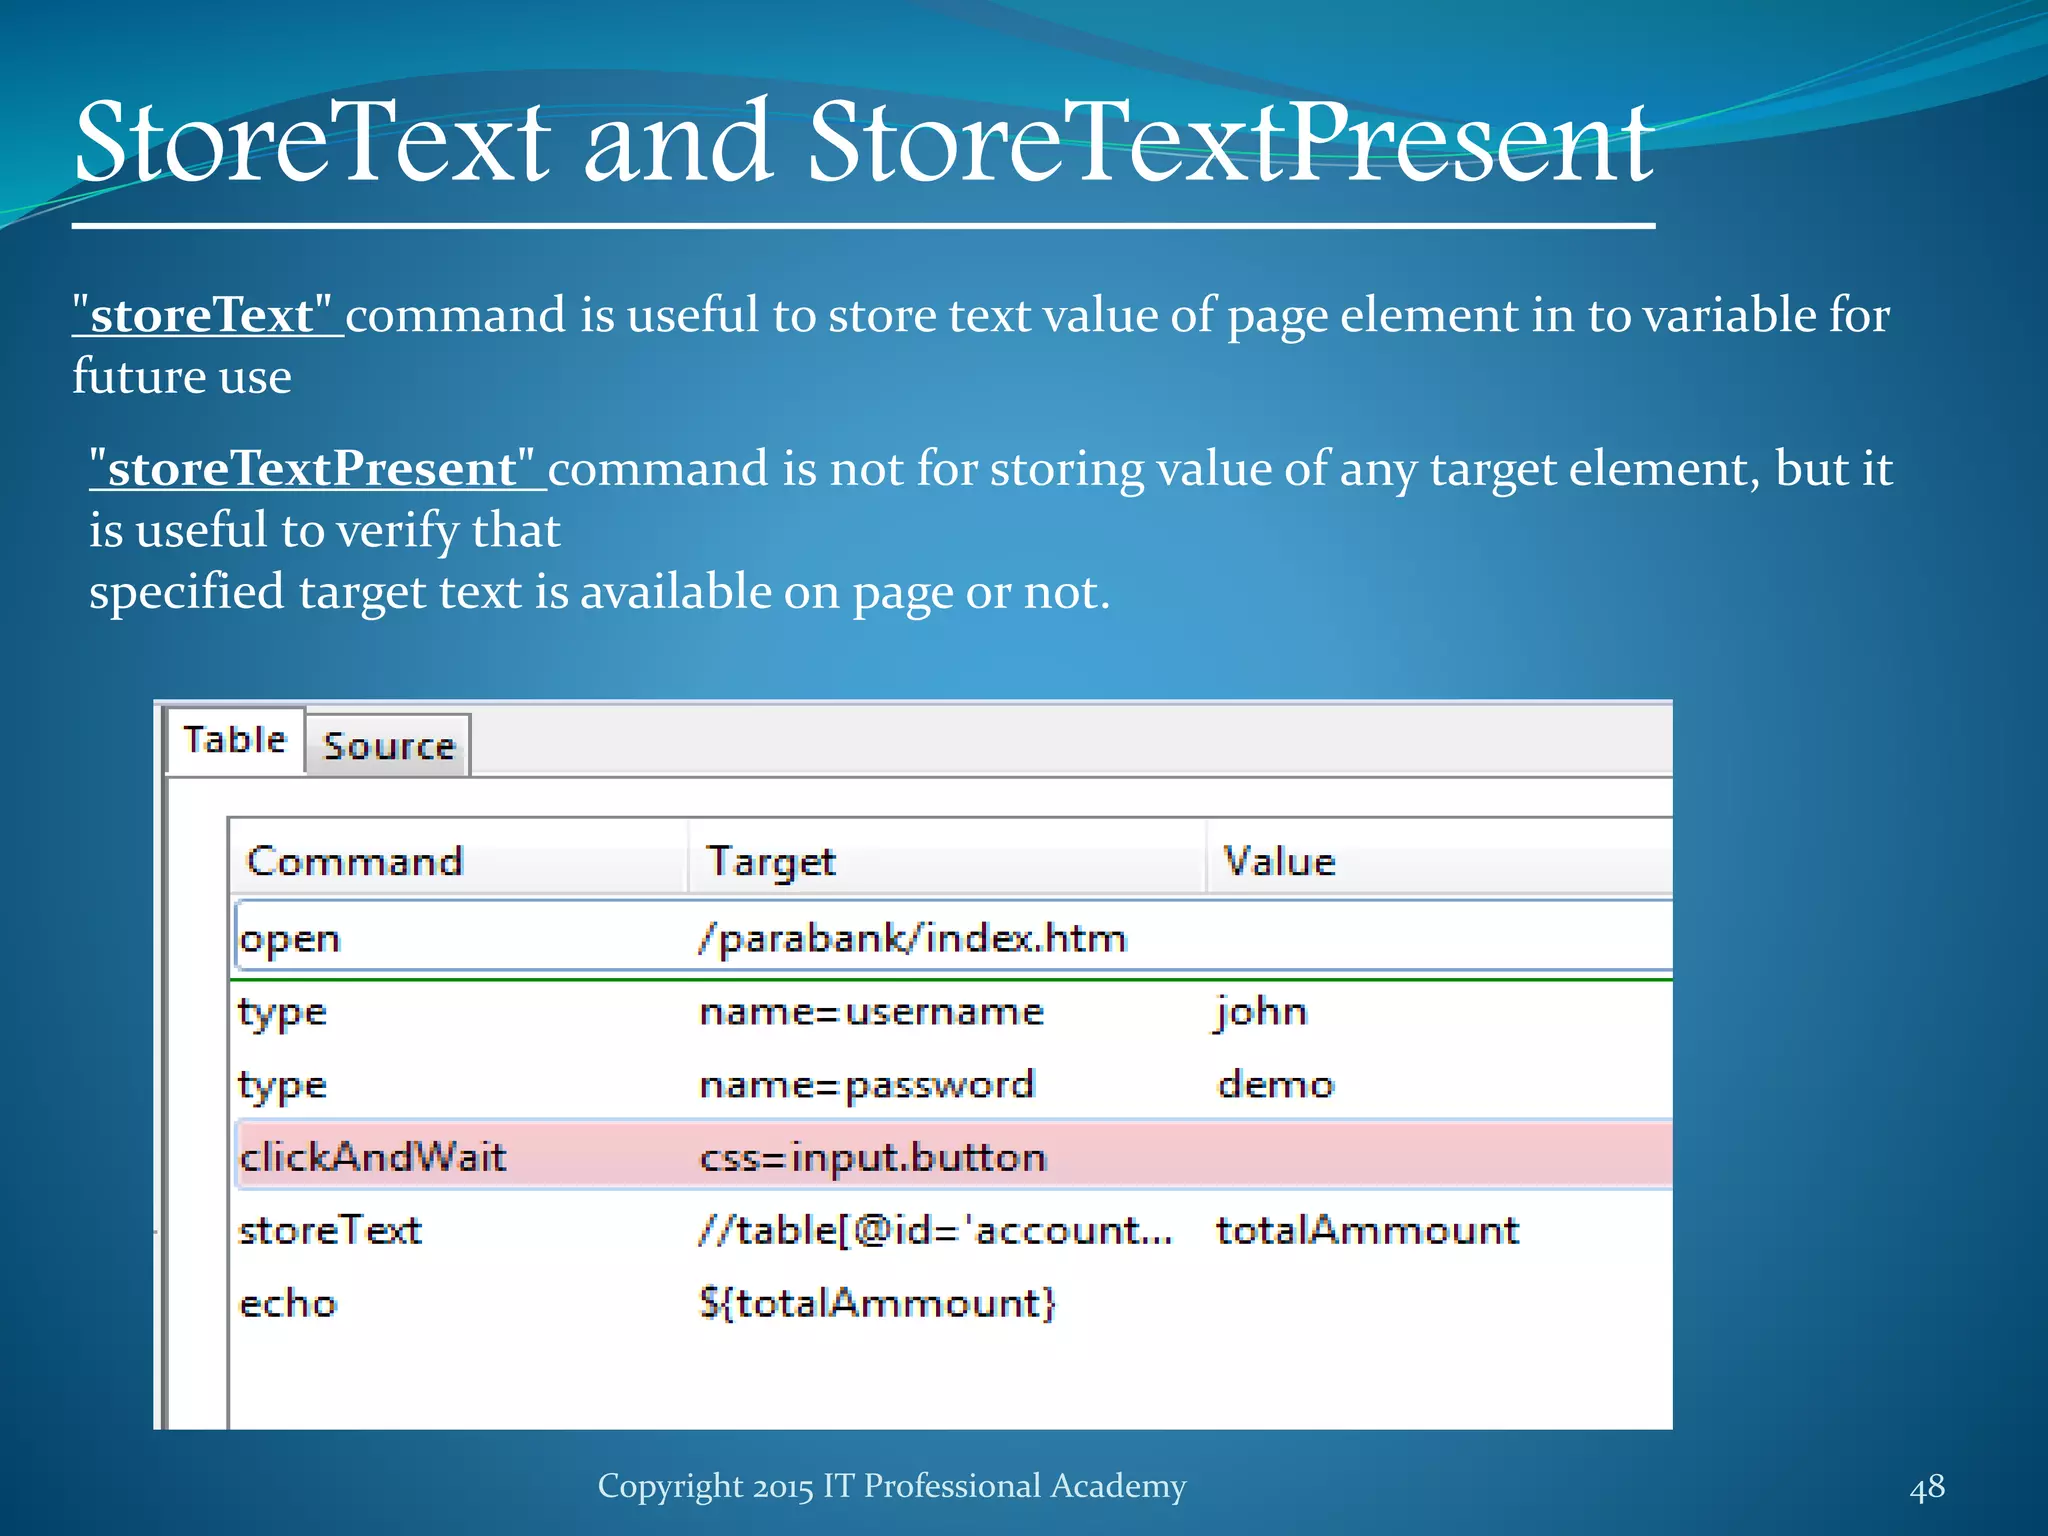Select the open command row
The width and height of the screenshot is (2048, 1536).
point(954,937)
